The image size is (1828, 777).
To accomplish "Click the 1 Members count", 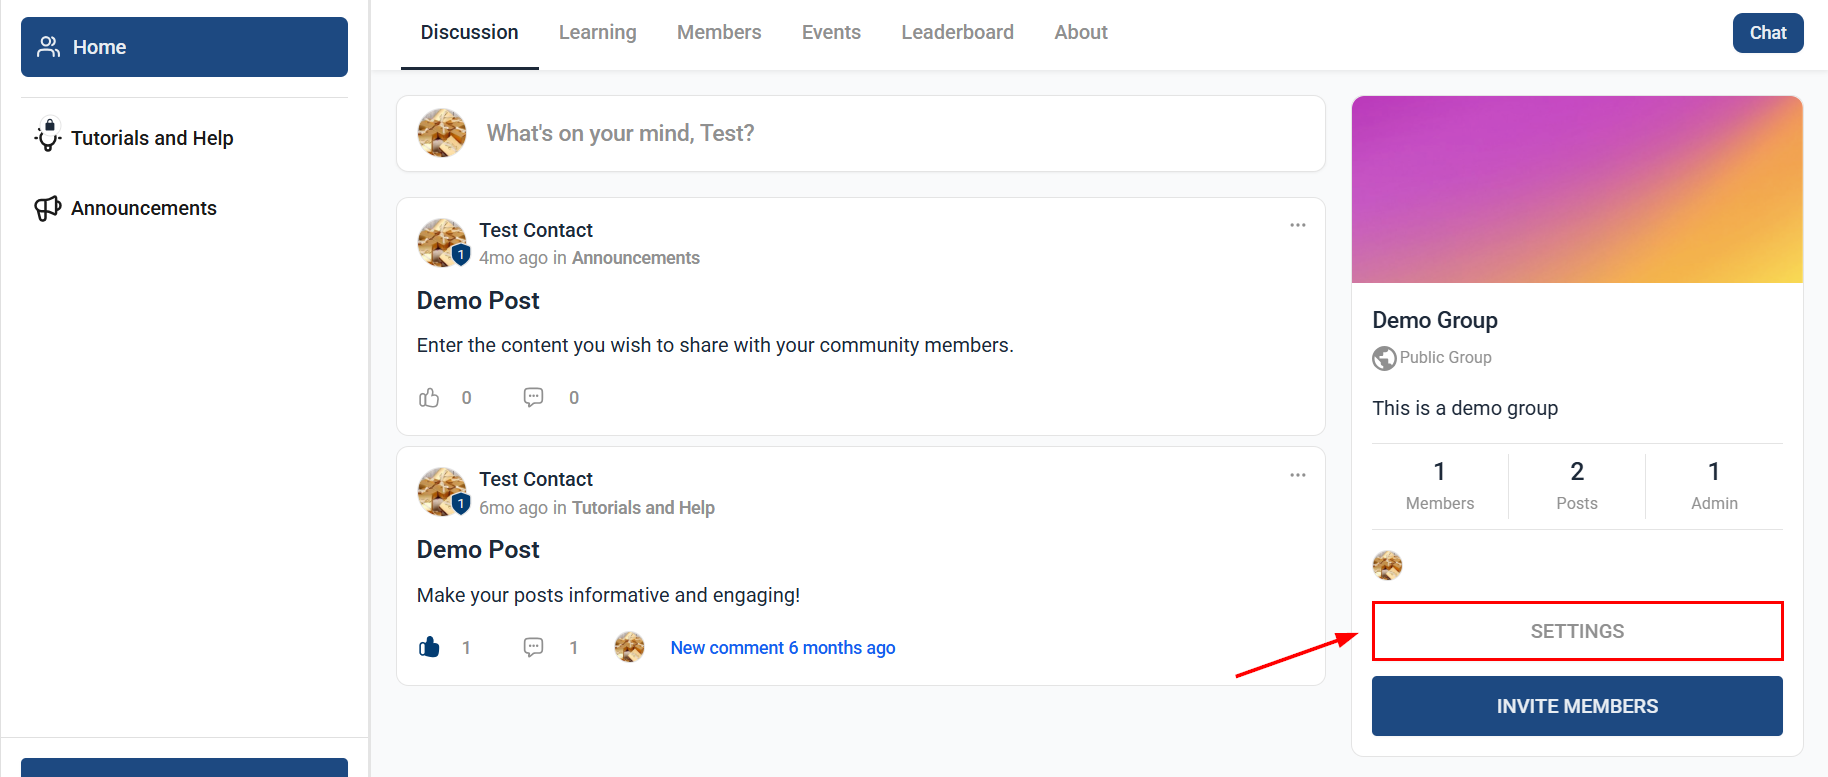I will (1440, 486).
